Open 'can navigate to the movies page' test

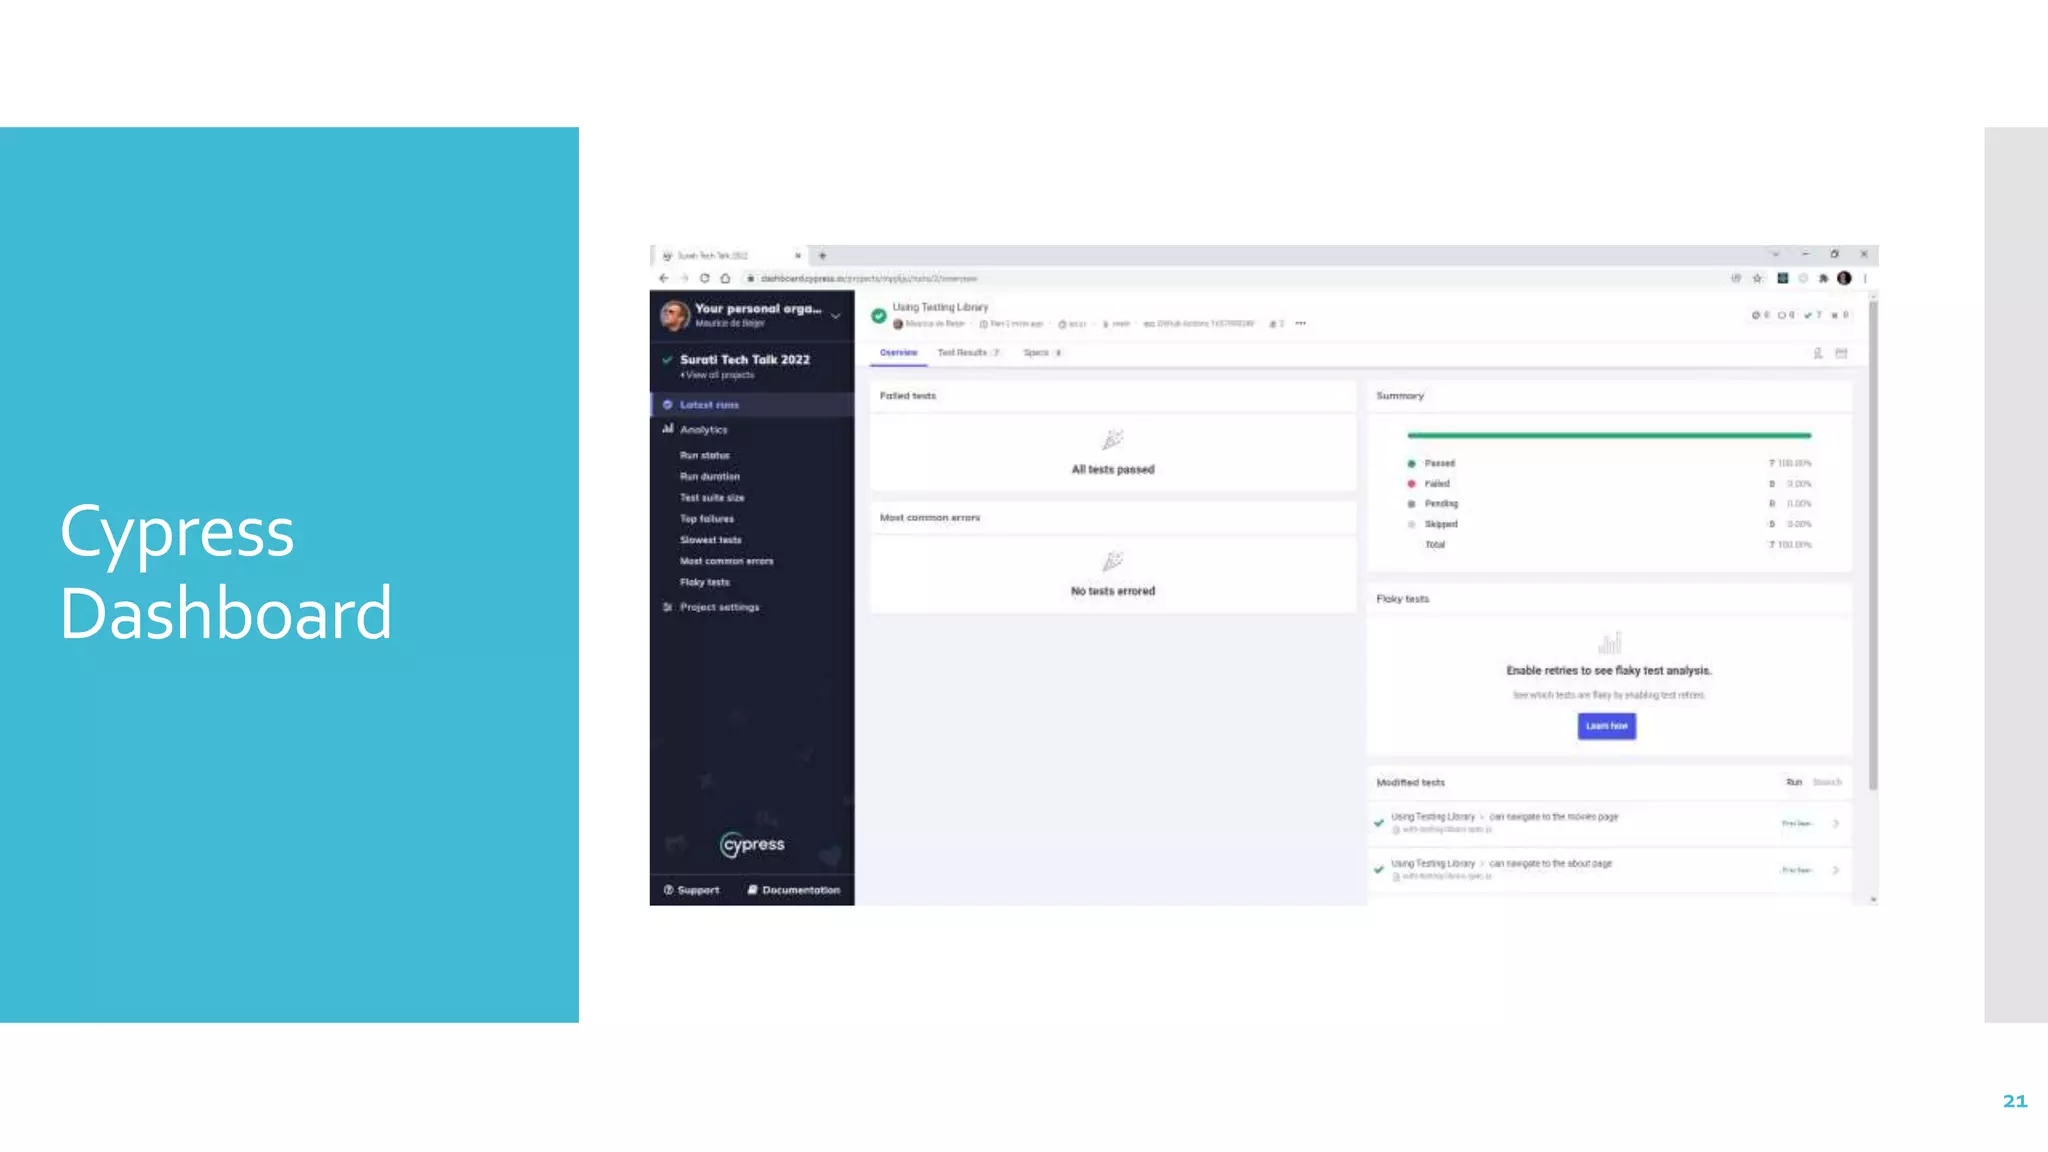[x=1554, y=817]
